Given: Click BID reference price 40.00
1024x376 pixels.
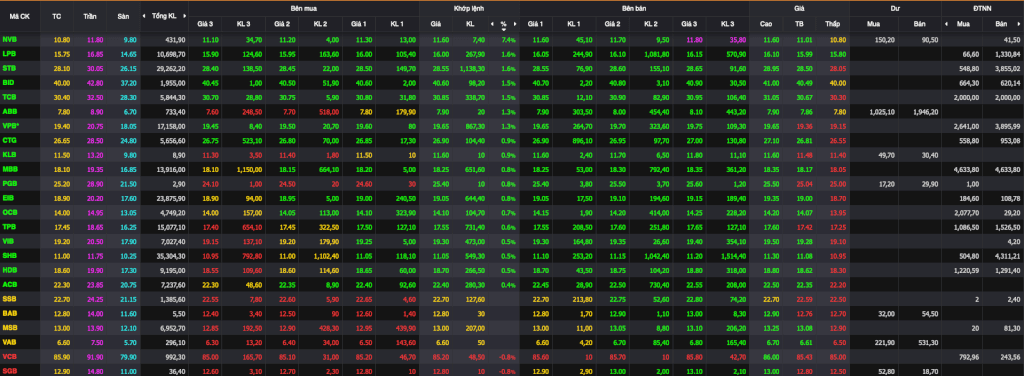Looking at the screenshot, I should [x=61, y=82].
